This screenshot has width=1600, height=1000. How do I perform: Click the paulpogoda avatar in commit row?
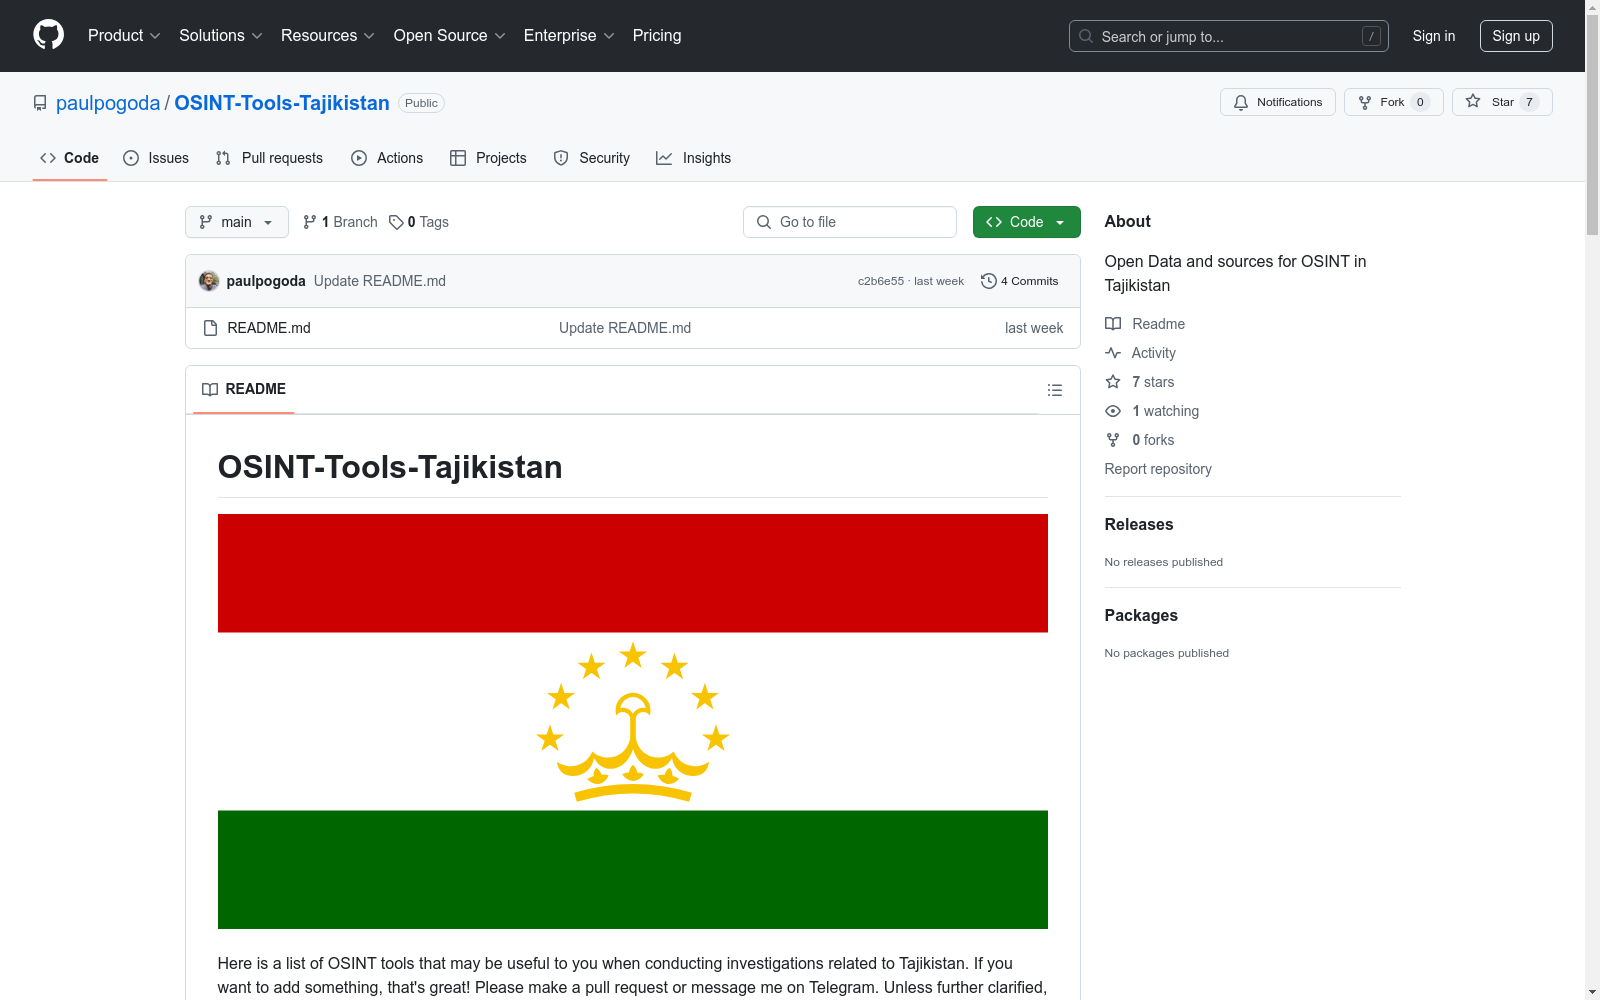click(209, 281)
